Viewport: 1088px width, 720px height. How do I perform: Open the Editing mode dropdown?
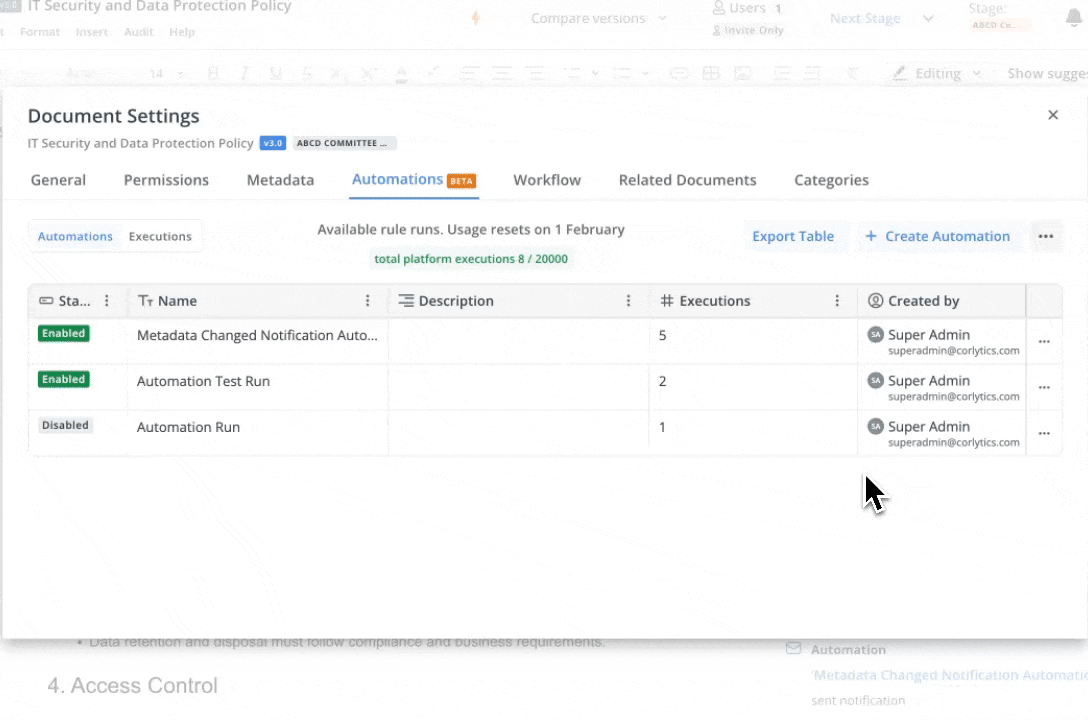tap(938, 73)
